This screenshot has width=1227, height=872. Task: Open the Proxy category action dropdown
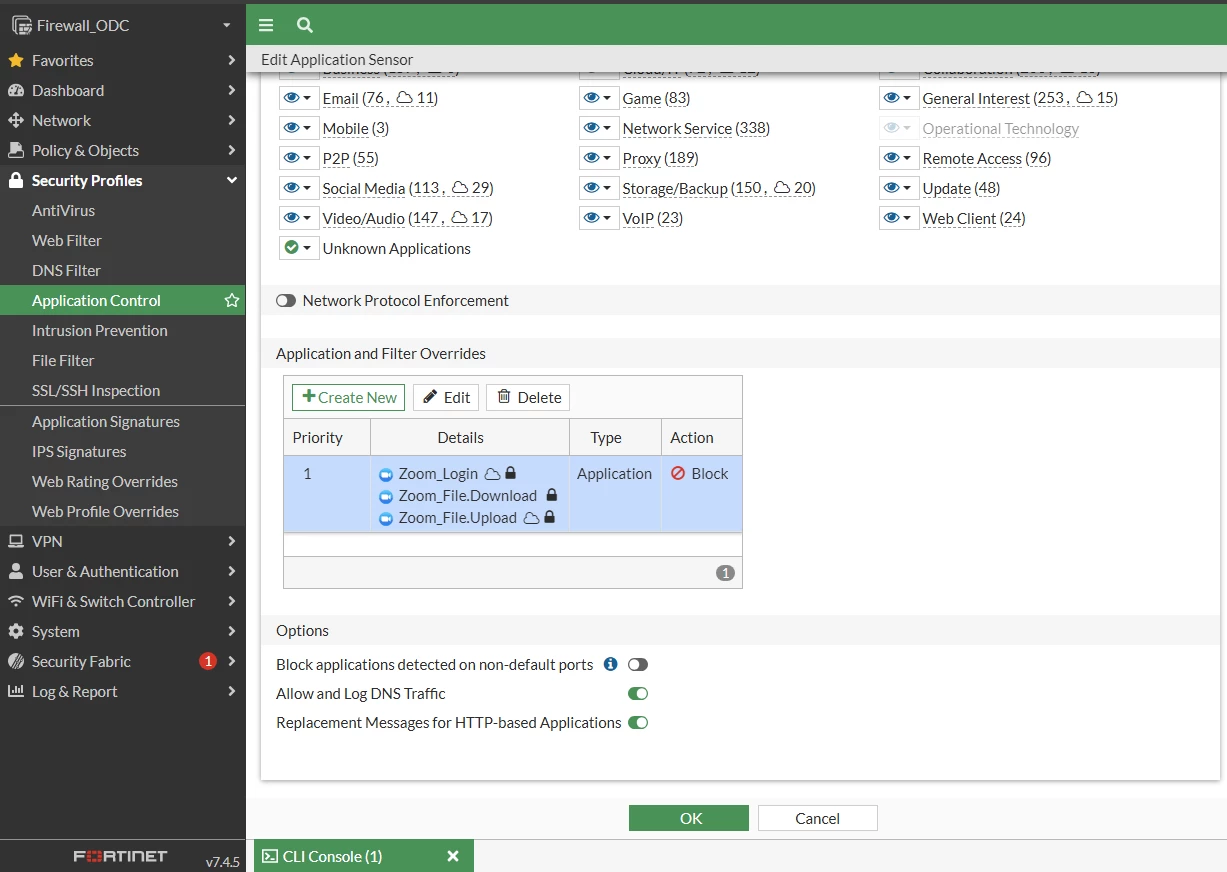598,158
